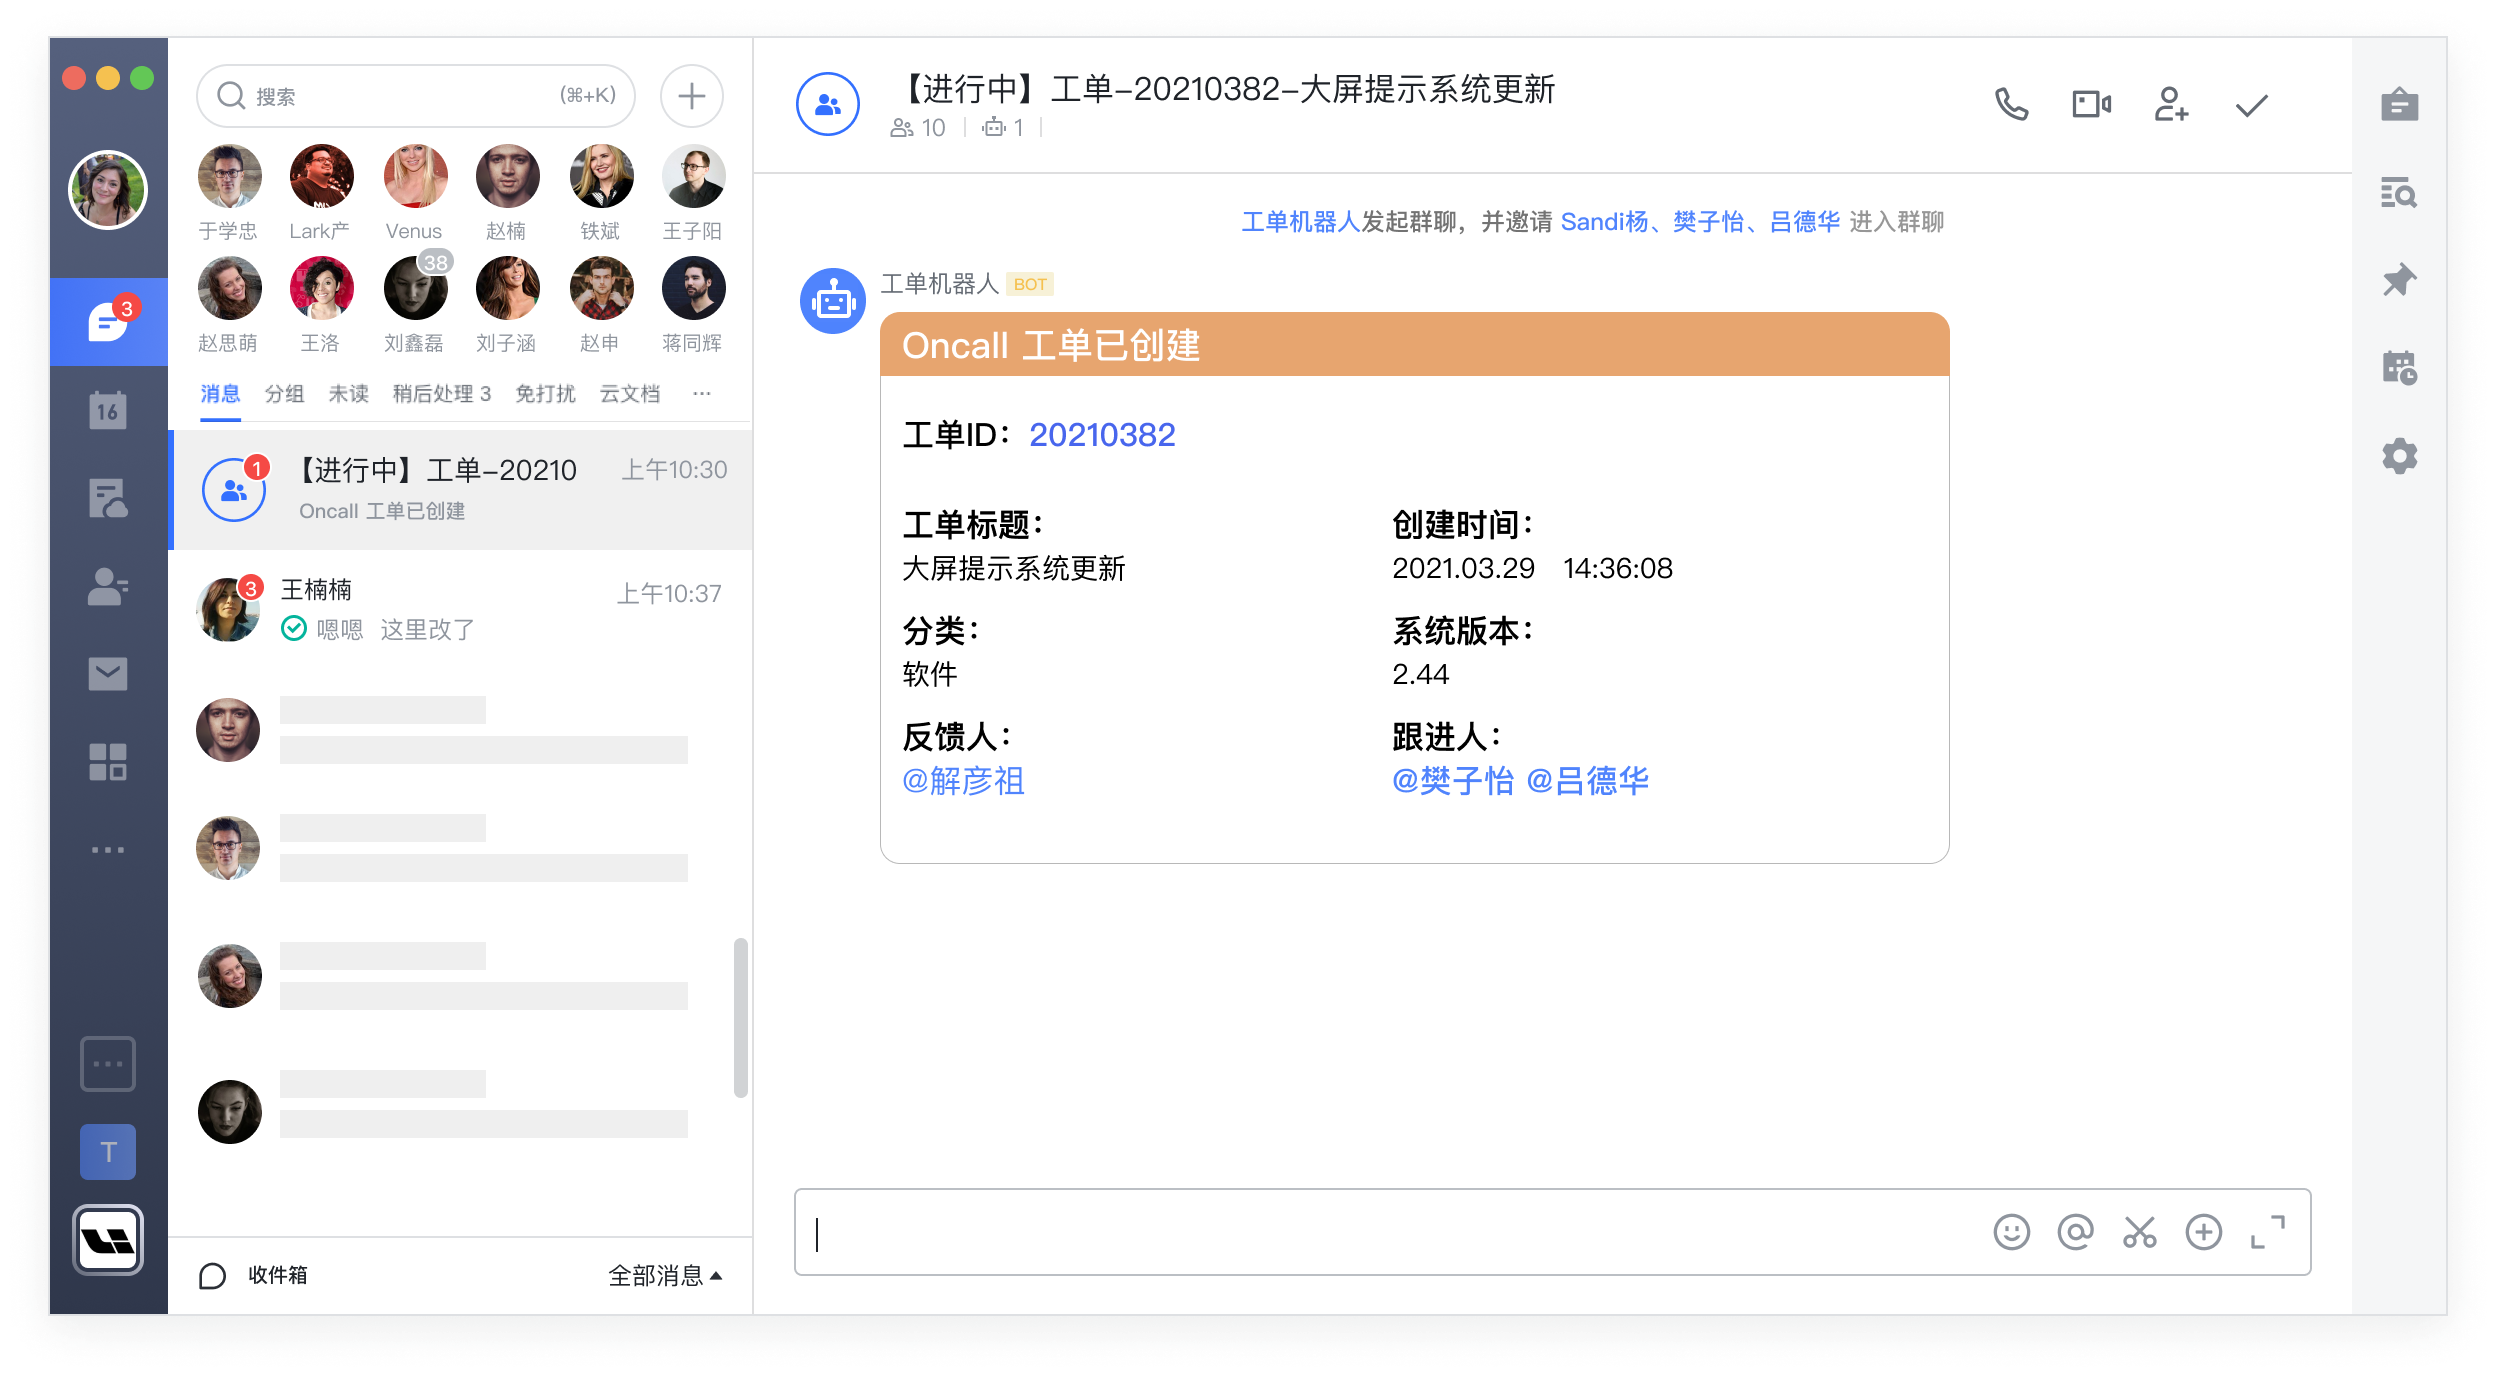Mark chat as done with checkmark
The width and height of the screenshot is (2496, 1376).
click(x=2251, y=104)
